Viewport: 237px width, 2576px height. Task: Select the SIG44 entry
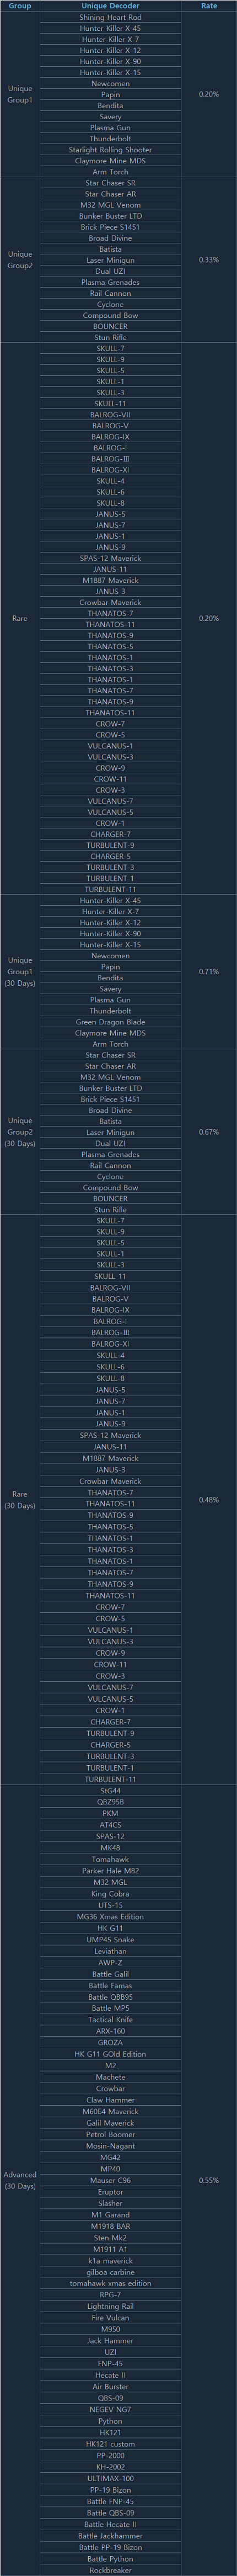coord(110,1791)
